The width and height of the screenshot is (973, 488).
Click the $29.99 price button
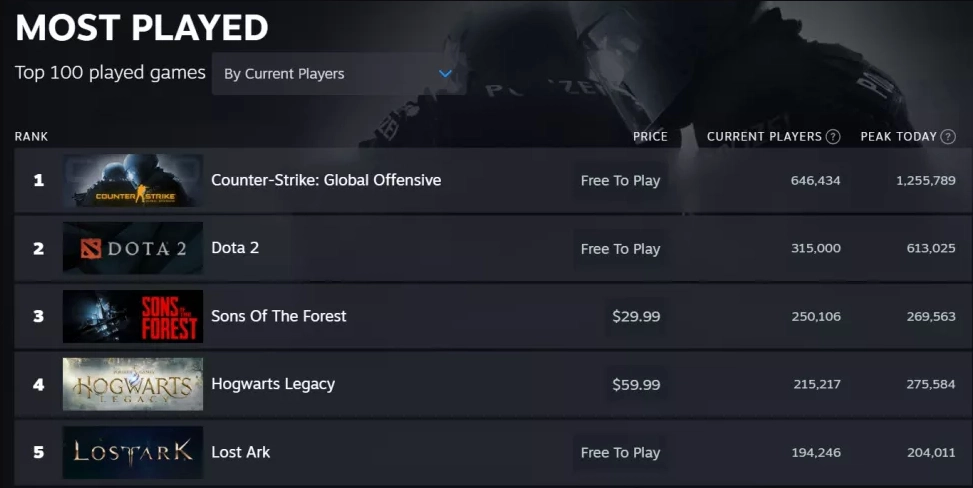coord(636,316)
